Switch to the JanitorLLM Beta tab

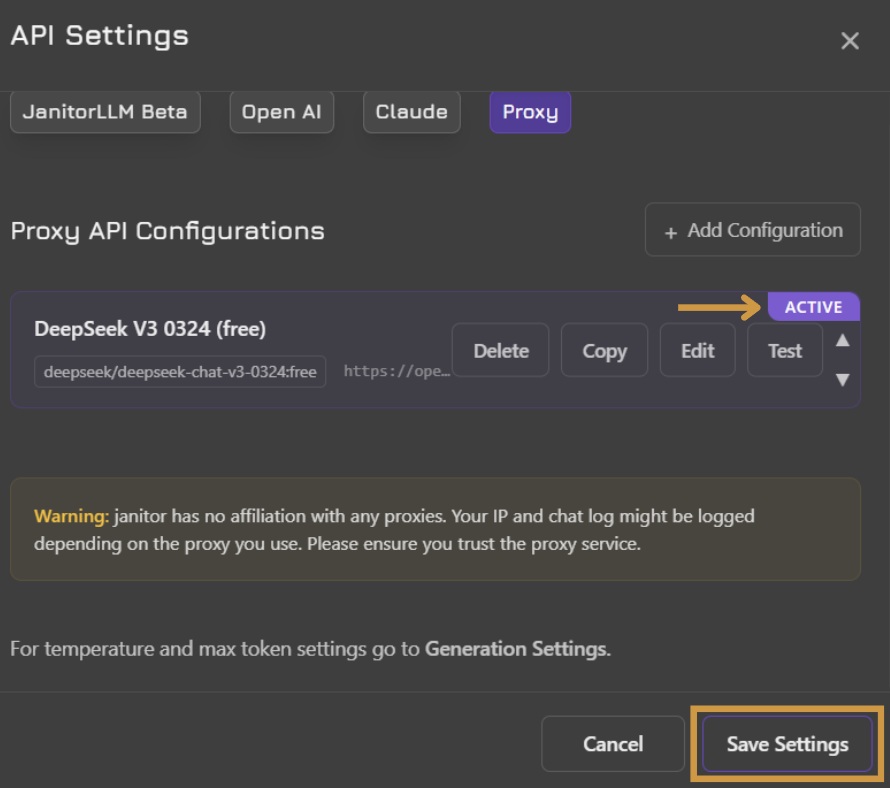coord(105,112)
